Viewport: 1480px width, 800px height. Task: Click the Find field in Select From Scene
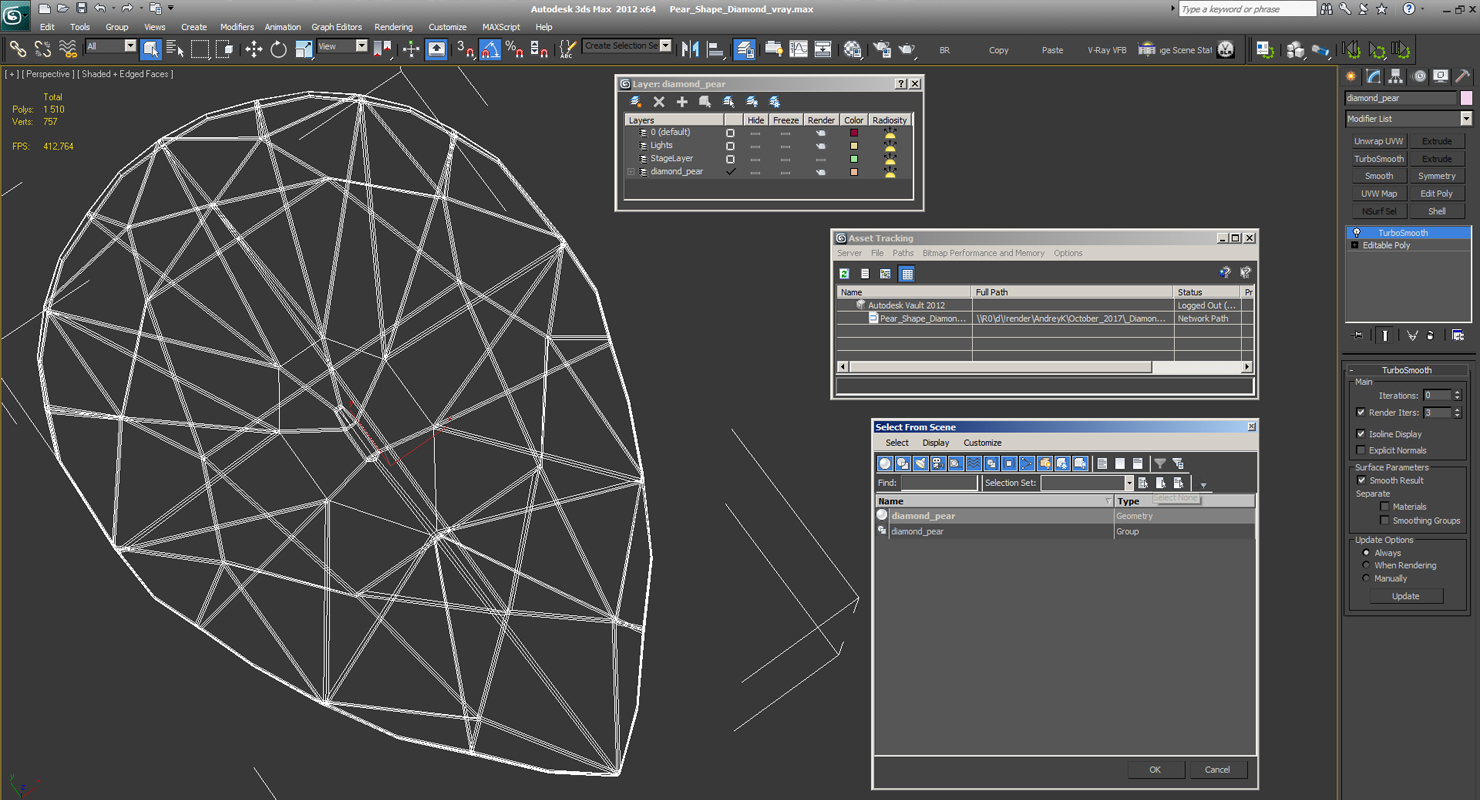tap(939, 483)
